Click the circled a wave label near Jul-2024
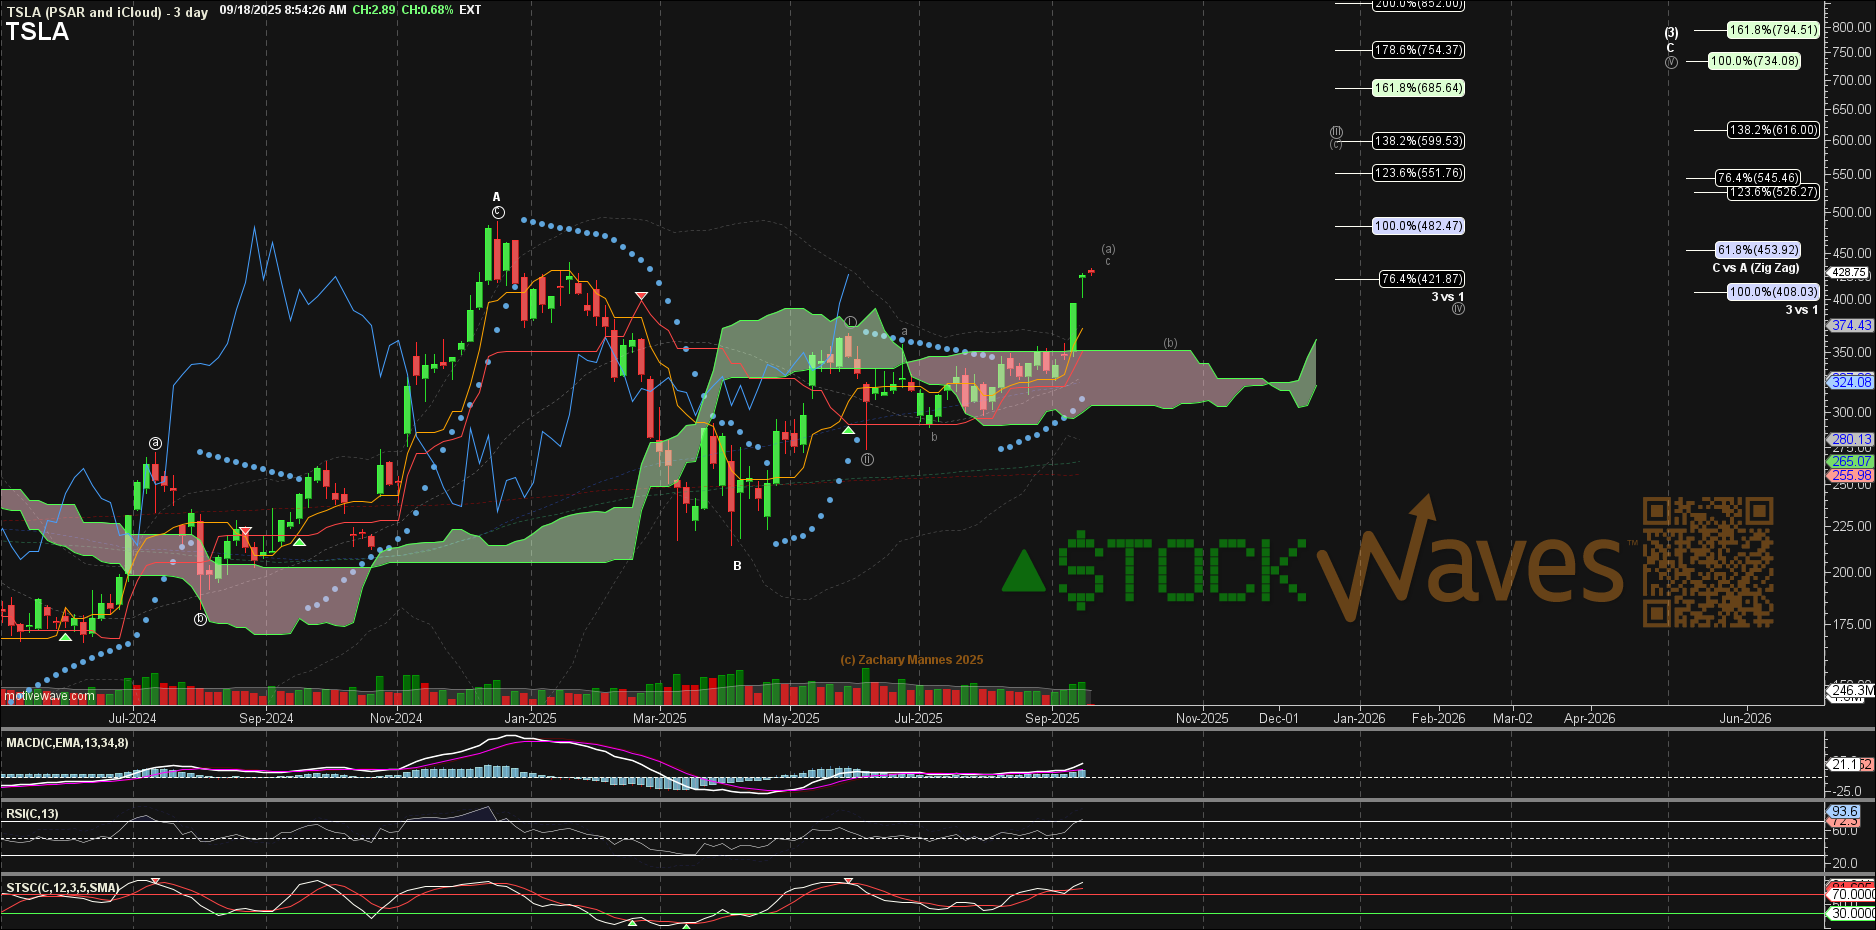Screen dimensions: 1876x930 coord(155,443)
